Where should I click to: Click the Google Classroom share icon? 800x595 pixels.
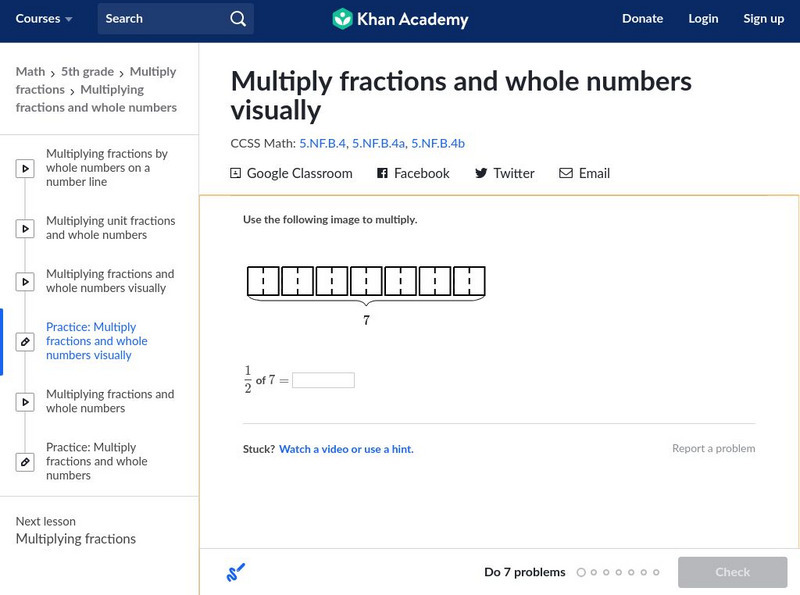pos(236,173)
